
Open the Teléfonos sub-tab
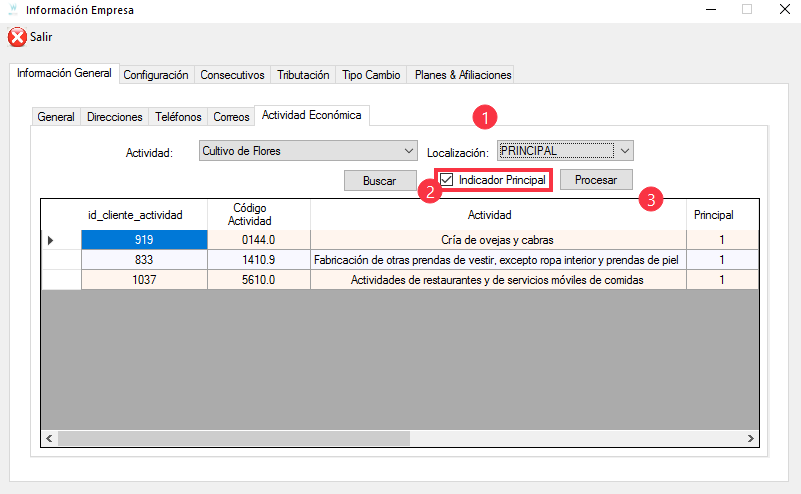(x=179, y=117)
